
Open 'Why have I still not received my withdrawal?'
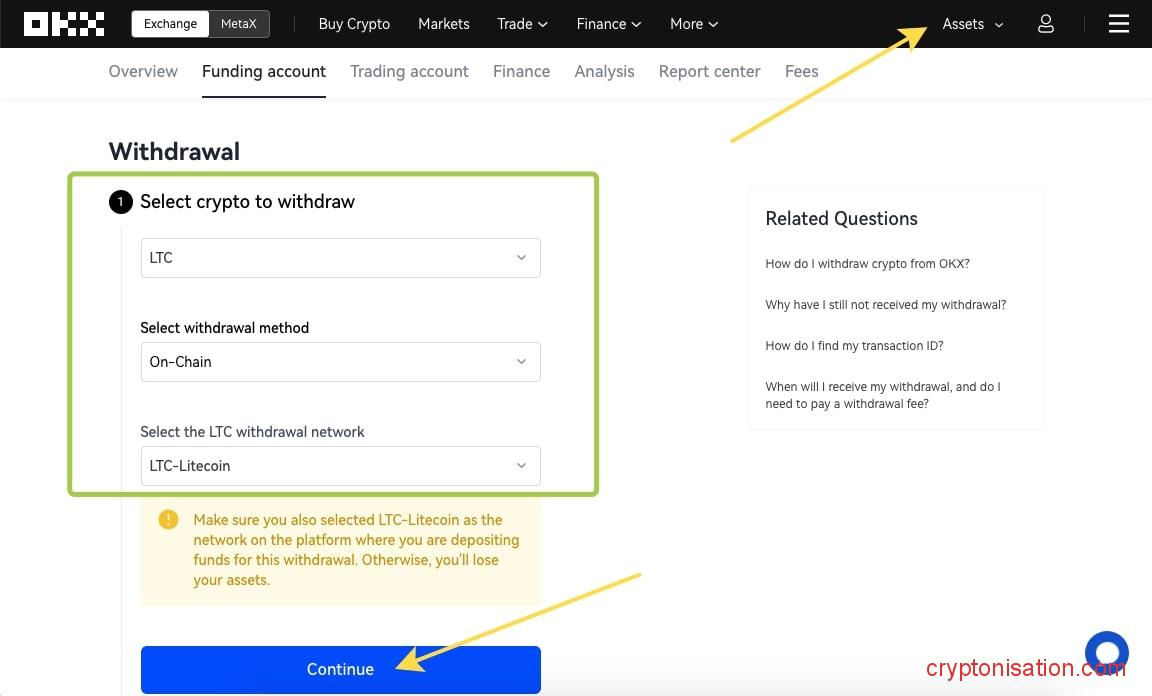885,305
